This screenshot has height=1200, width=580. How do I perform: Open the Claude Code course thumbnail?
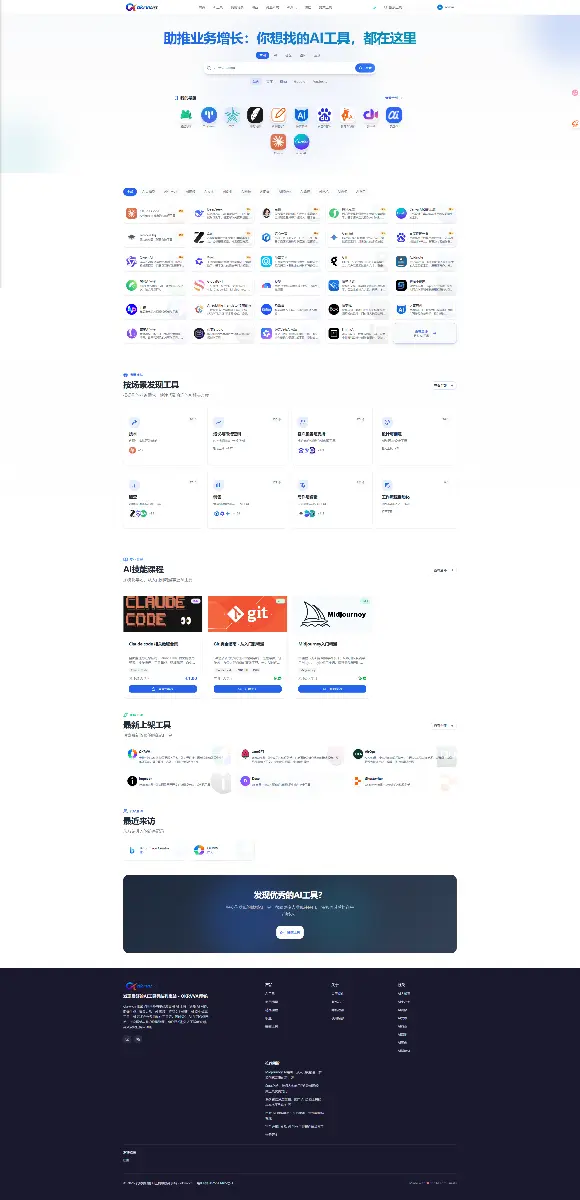click(162, 614)
